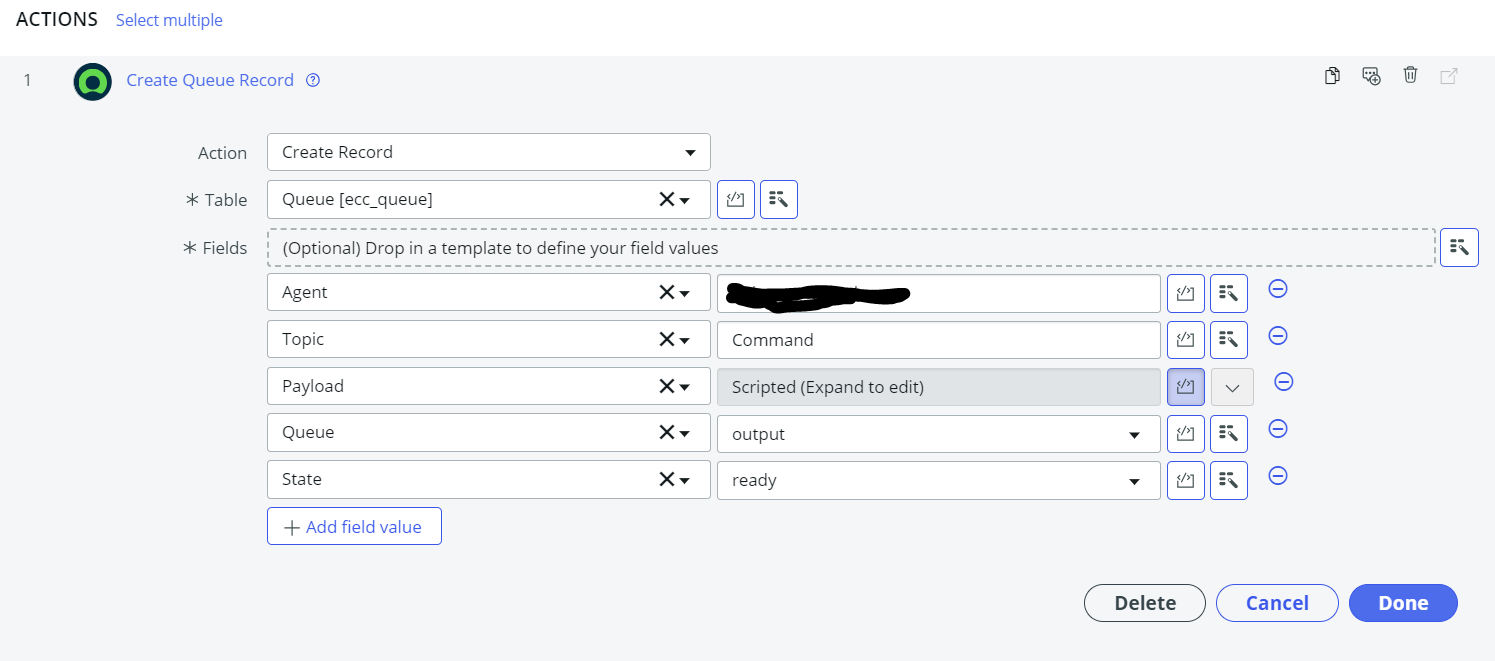This screenshot has width=1495, height=661.
Task: Toggle script editor for the Table field
Action: tap(736, 199)
